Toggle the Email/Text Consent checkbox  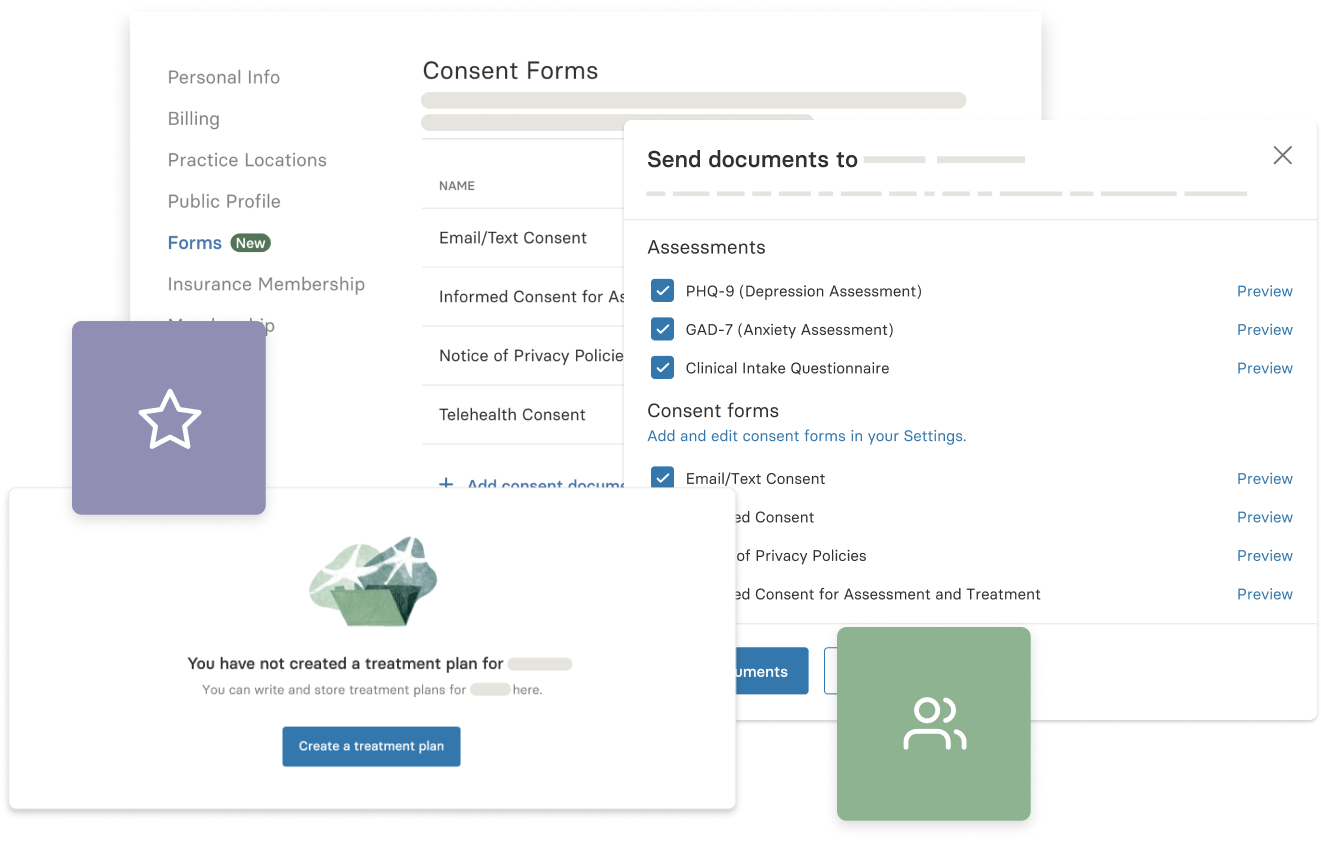(662, 477)
